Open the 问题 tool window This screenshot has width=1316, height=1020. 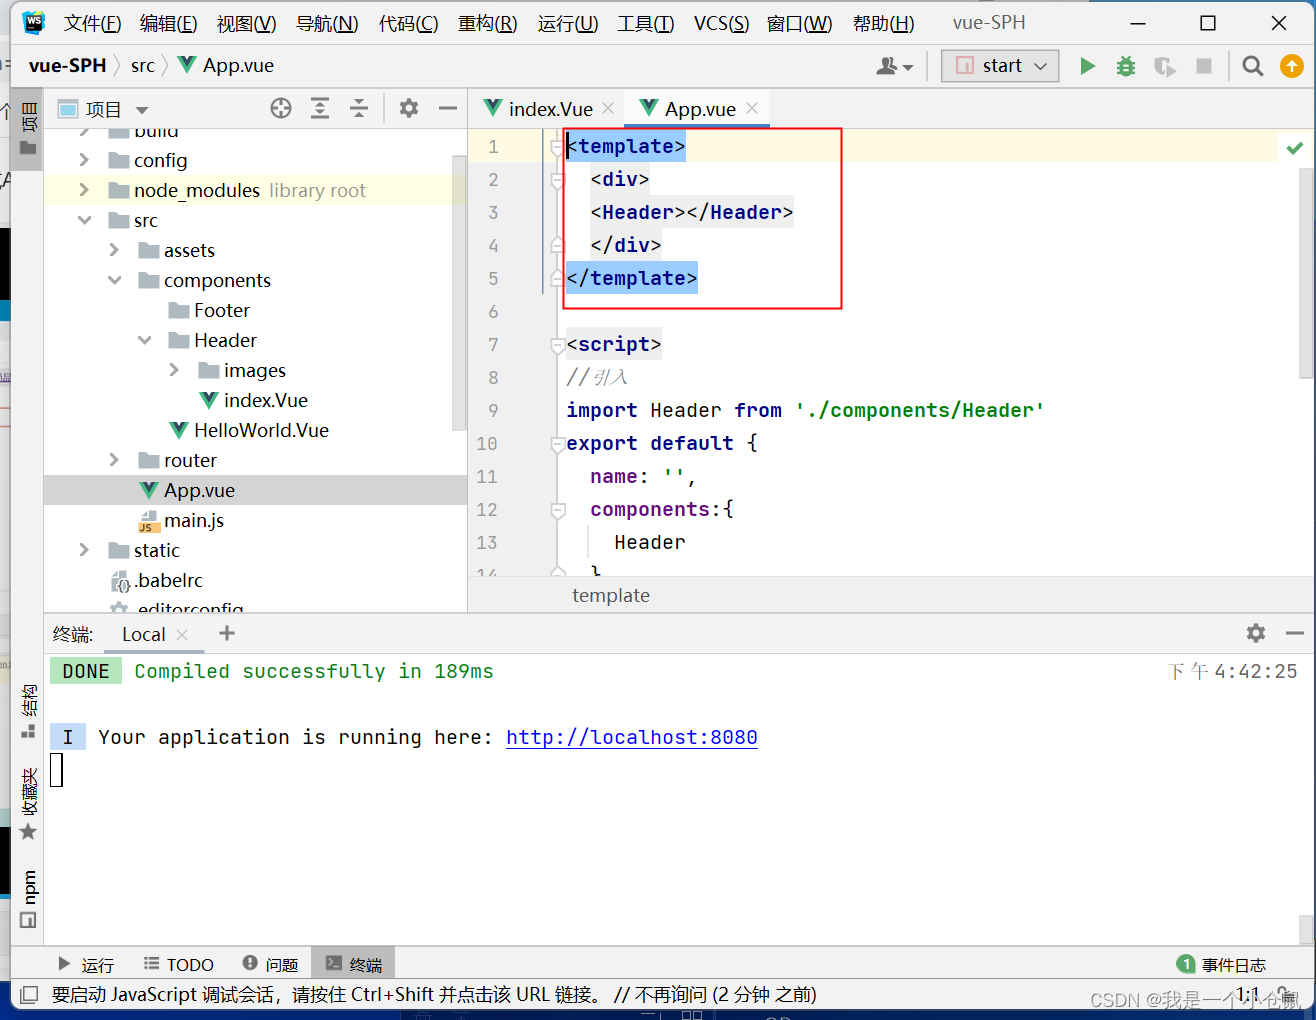271,964
